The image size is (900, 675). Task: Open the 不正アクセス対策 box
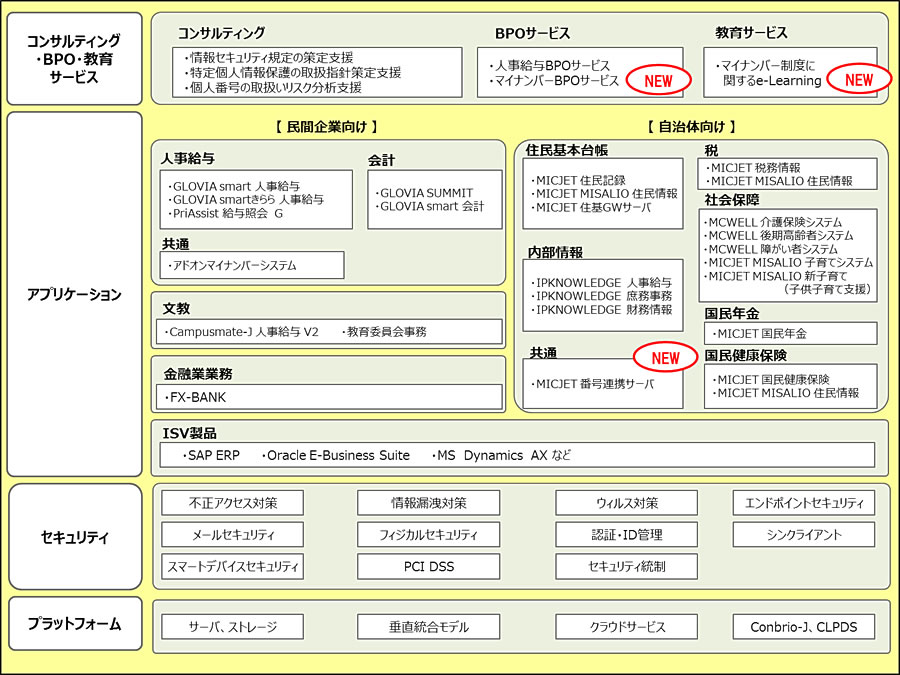233,503
